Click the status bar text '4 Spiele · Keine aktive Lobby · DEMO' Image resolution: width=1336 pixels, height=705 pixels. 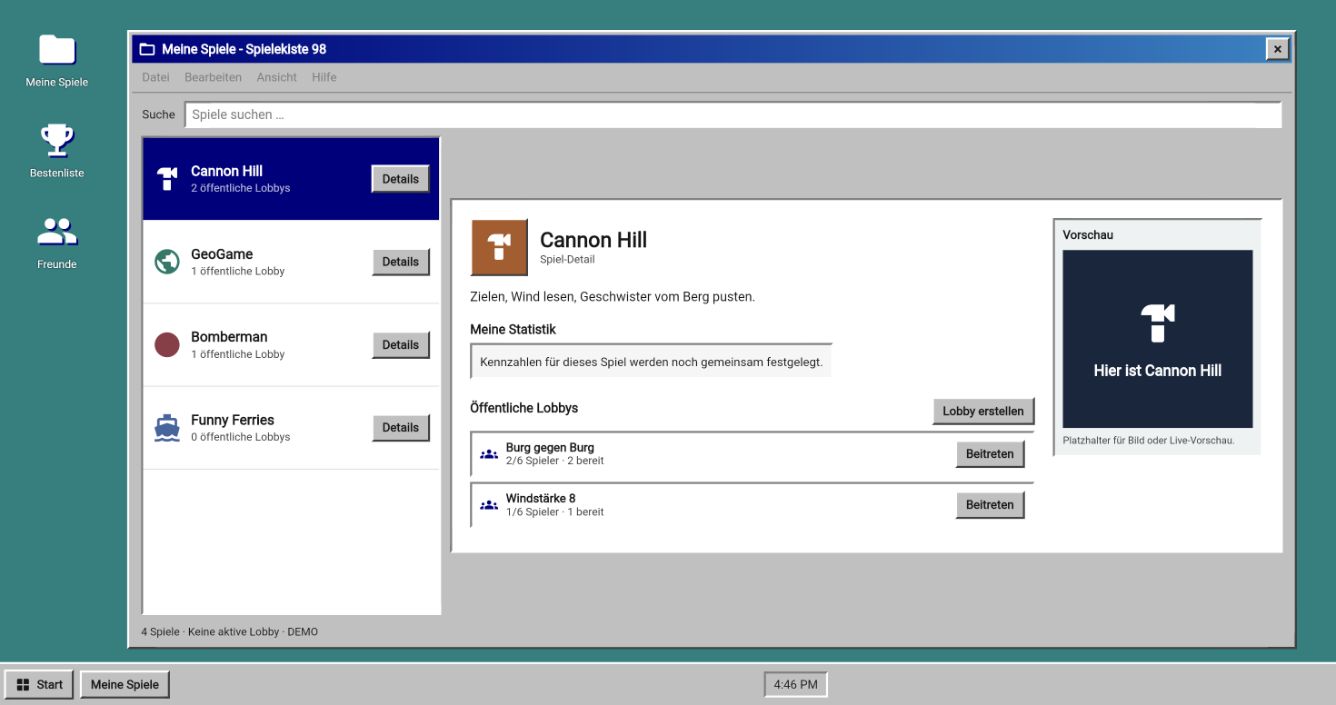230,632
